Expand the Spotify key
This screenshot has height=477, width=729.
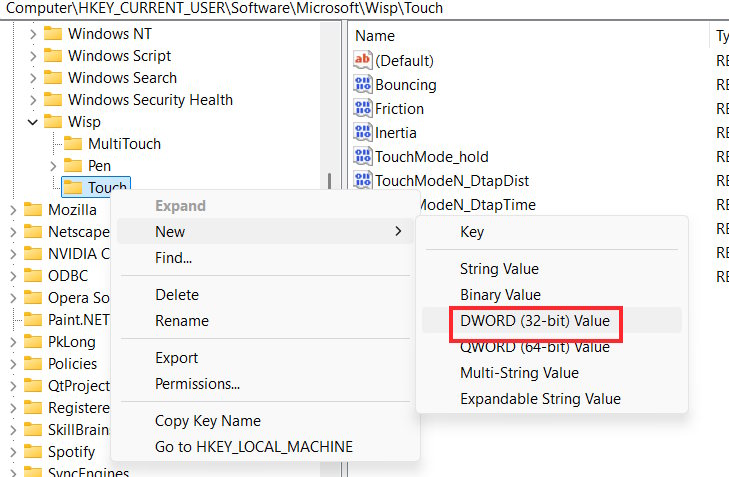click(x=13, y=452)
